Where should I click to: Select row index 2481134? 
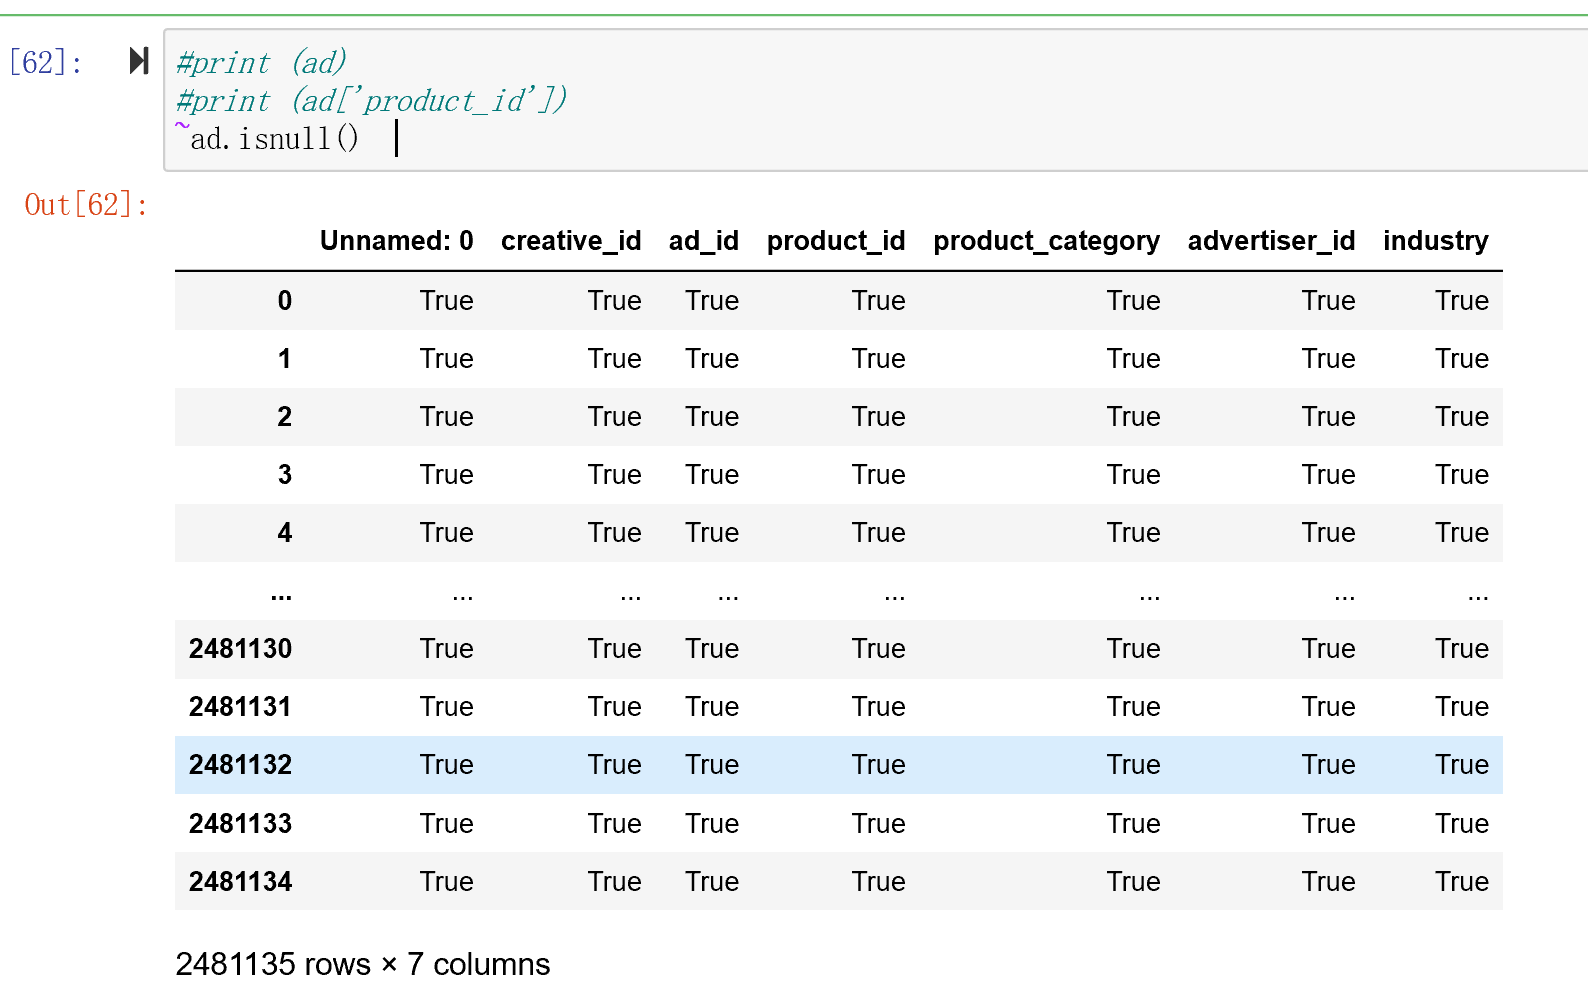[x=240, y=882]
